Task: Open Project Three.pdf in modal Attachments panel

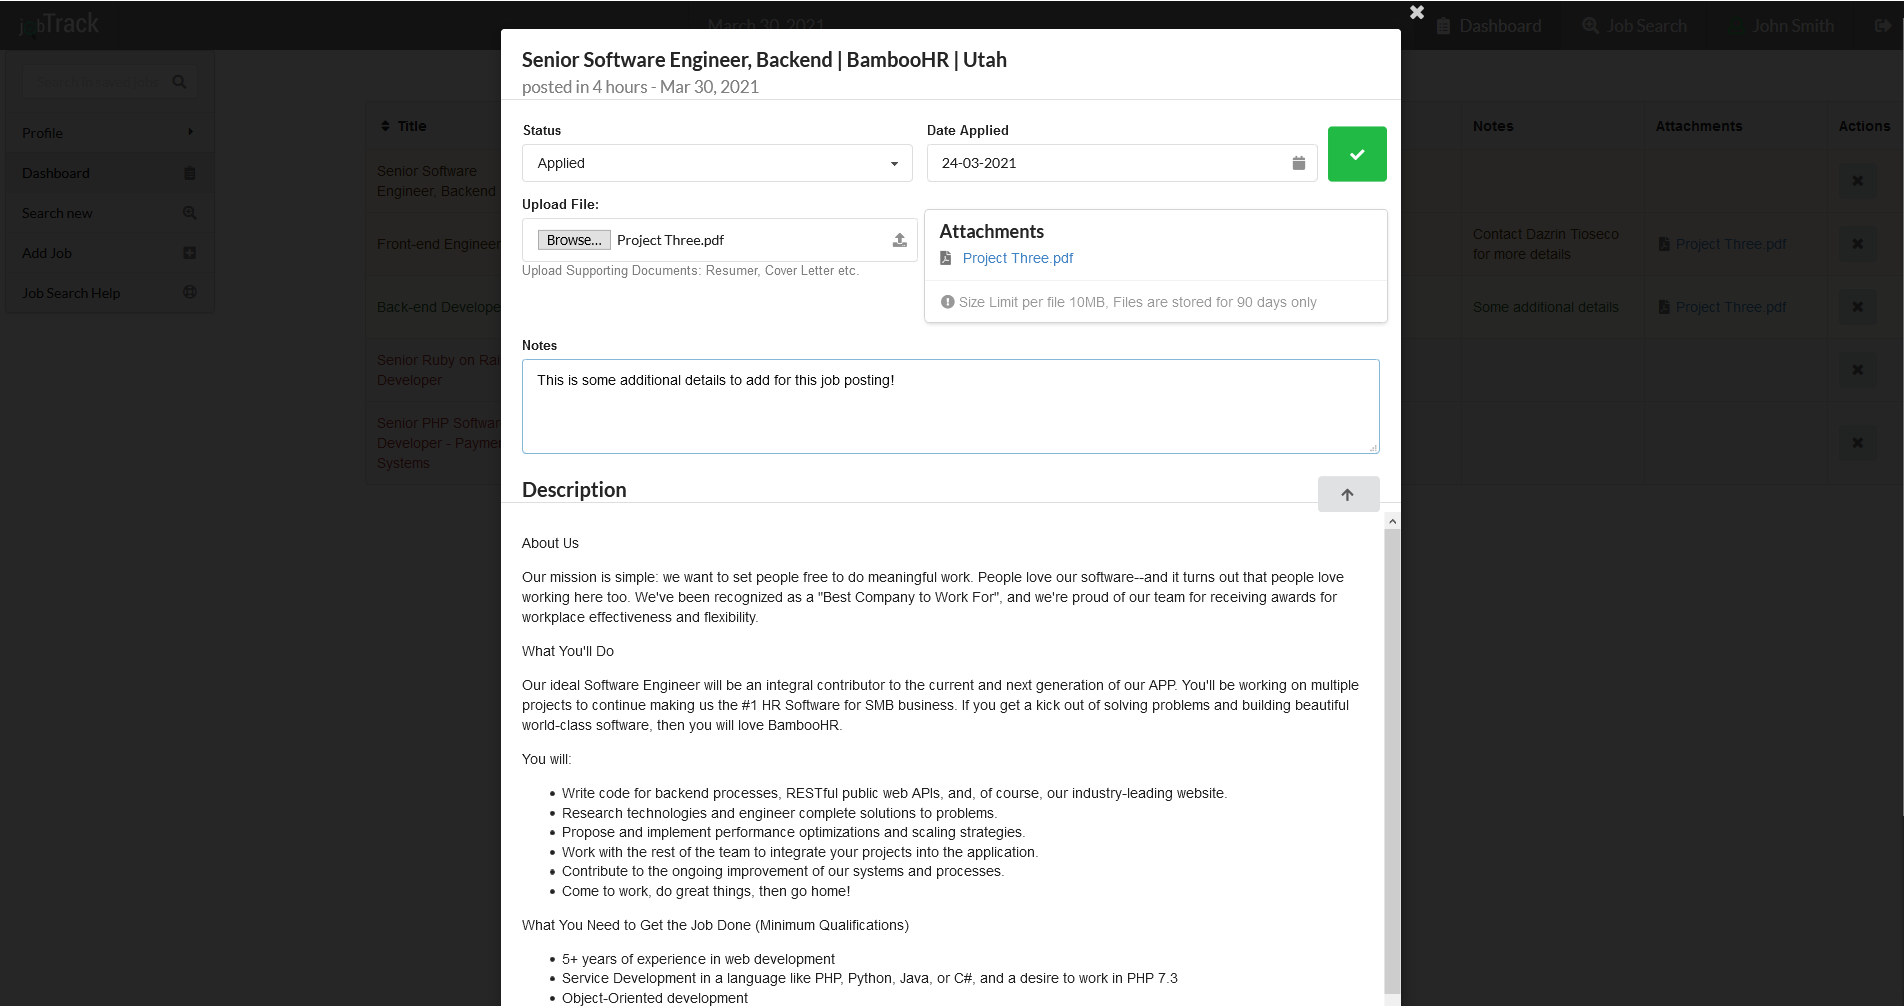Action: coord(1017,258)
